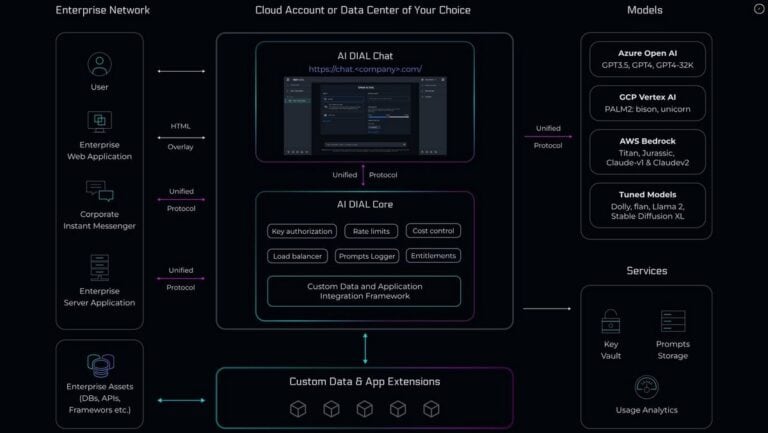Click the 'Enterprise Web Application' label

point(99,151)
